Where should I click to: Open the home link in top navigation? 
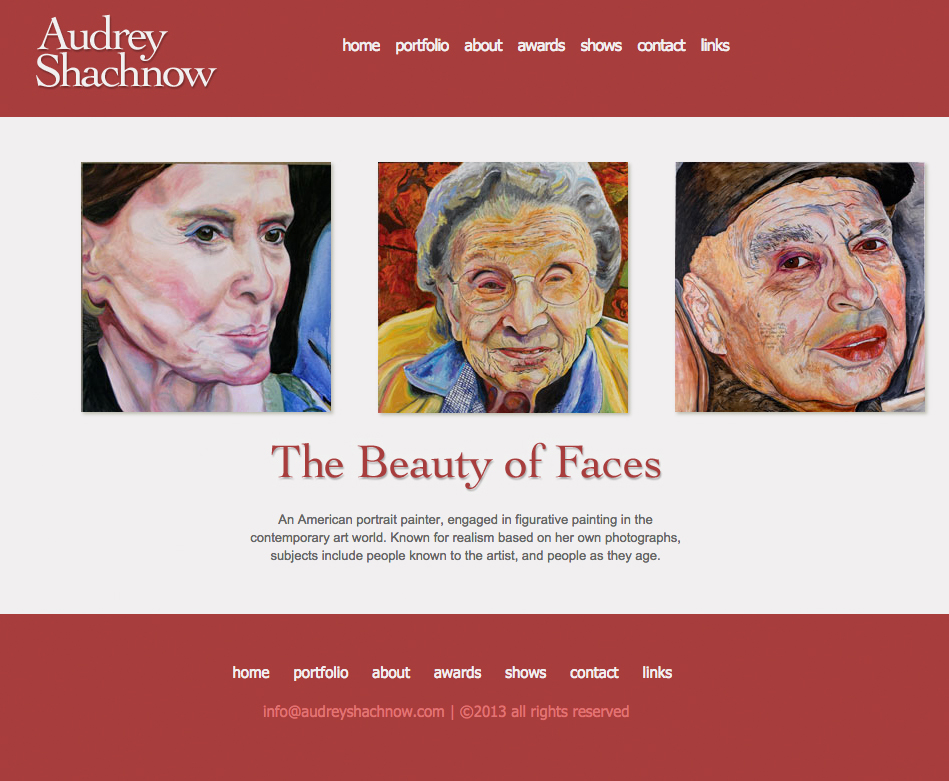click(361, 45)
